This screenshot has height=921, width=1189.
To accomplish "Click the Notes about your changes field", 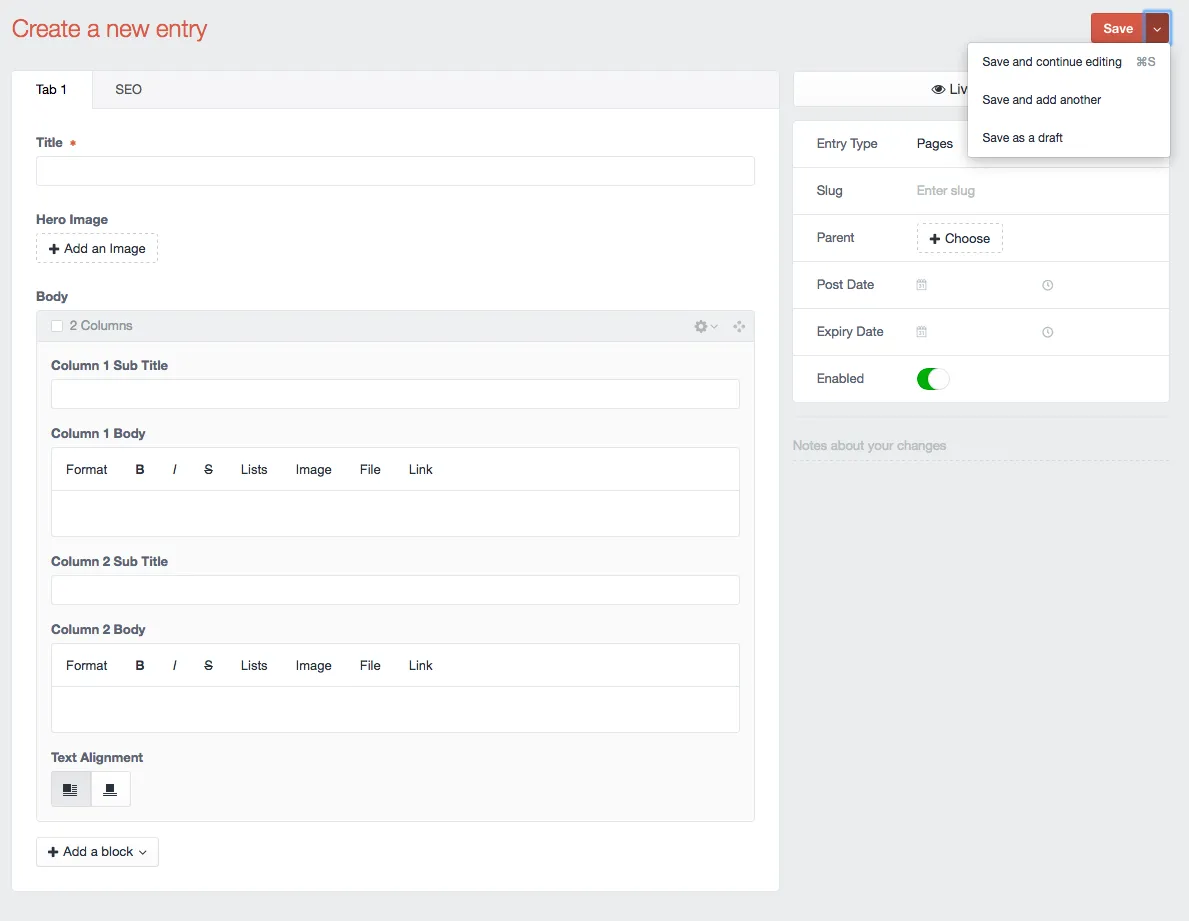I will (x=980, y=446).
